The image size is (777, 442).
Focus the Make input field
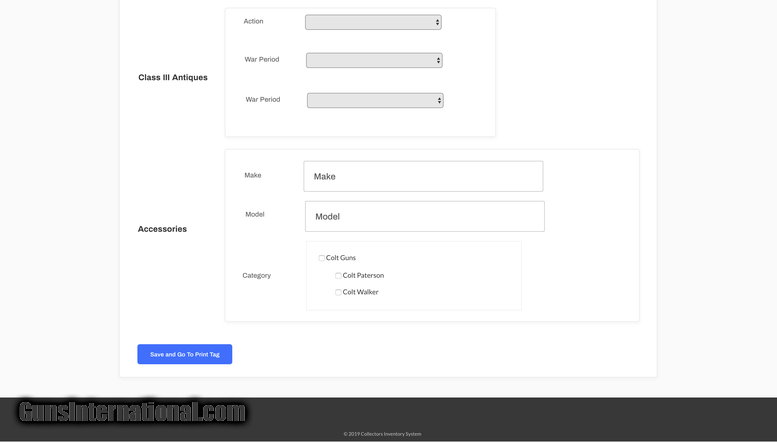(423, 176)
